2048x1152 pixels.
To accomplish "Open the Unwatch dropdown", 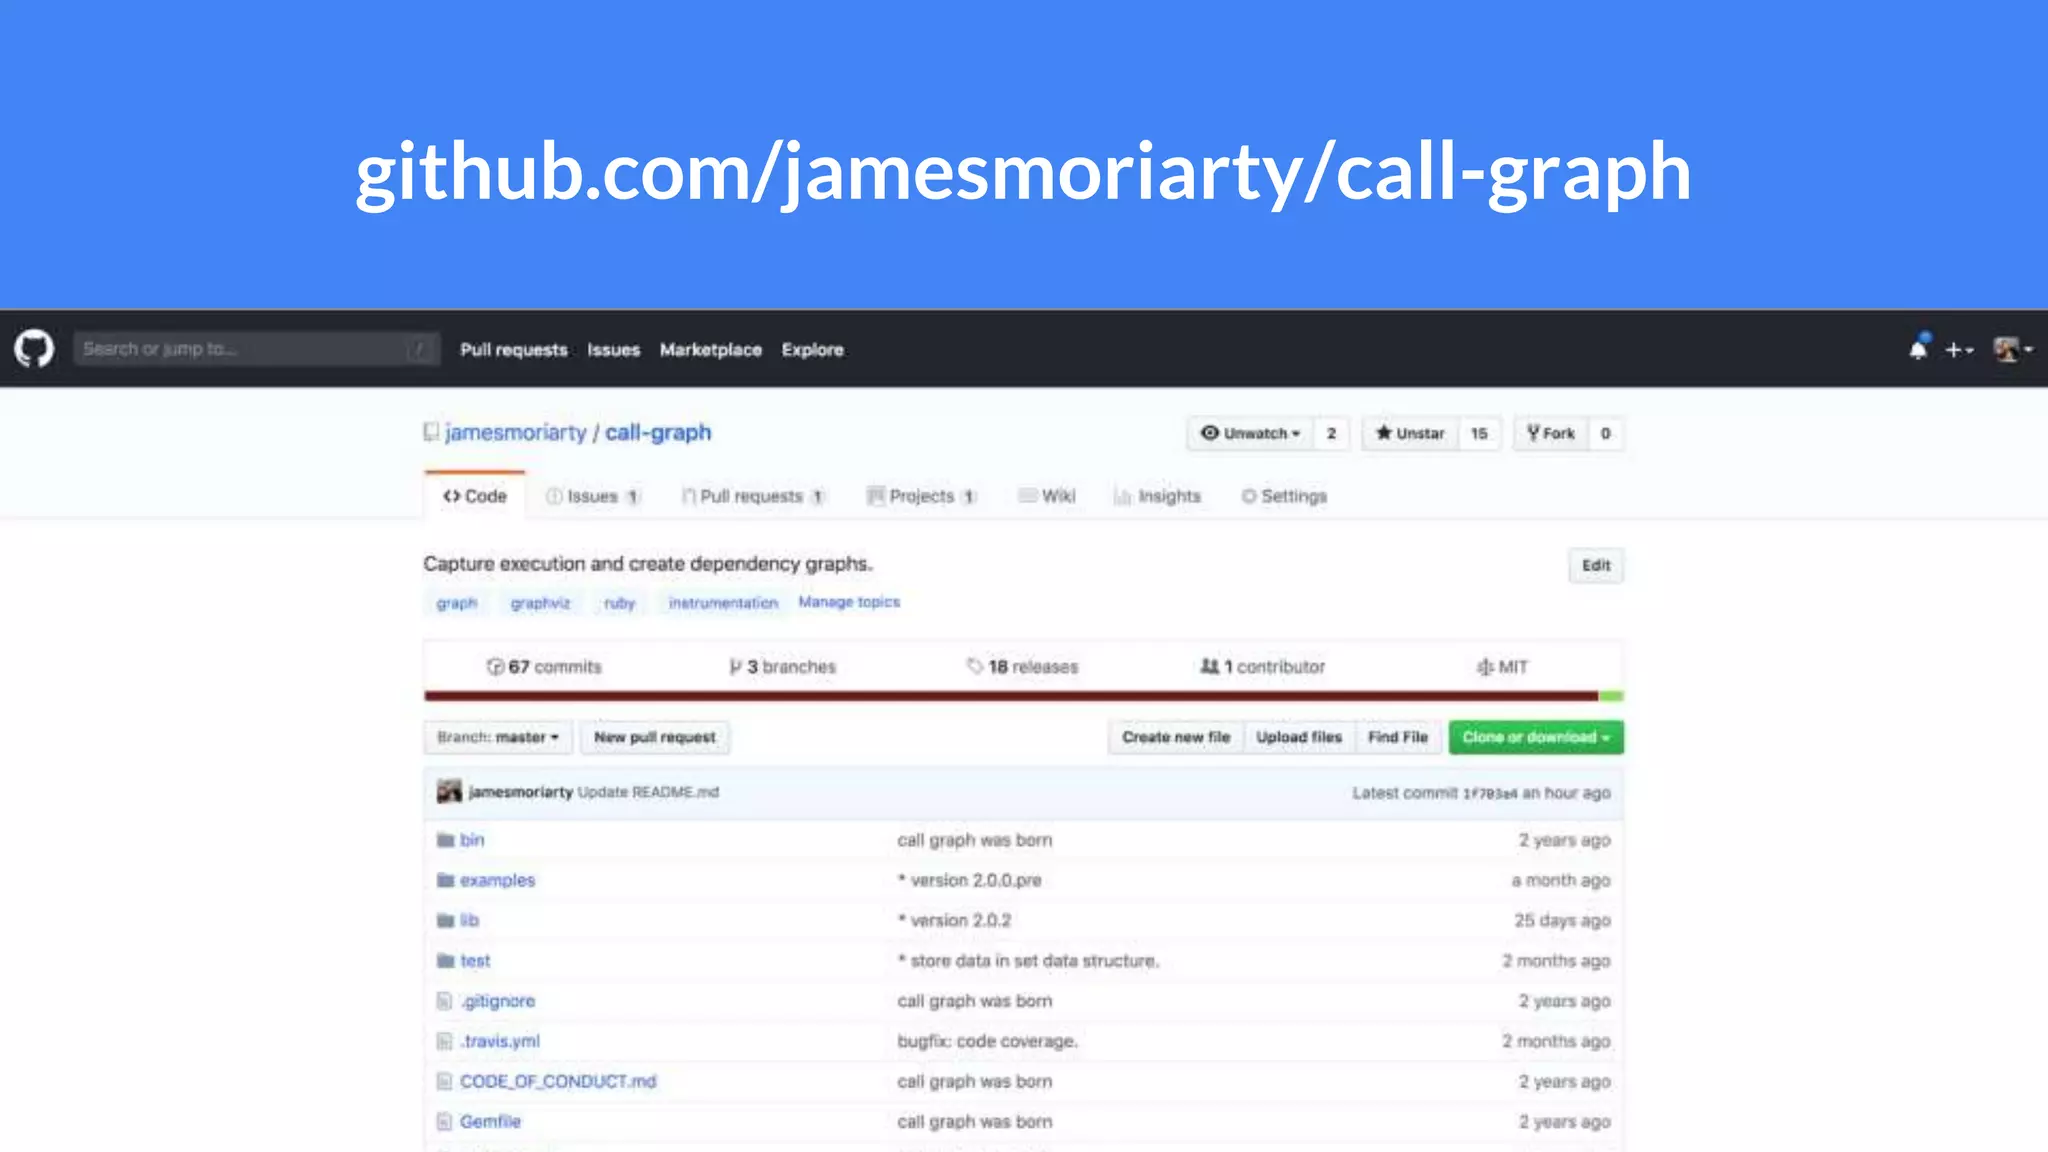I will click(1250, 433).
